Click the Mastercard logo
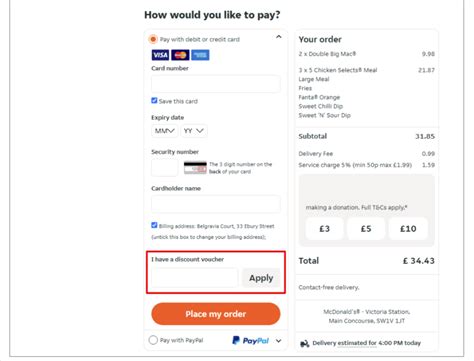The width and height of the screenshot is (474, 361). tap(180, 55)
